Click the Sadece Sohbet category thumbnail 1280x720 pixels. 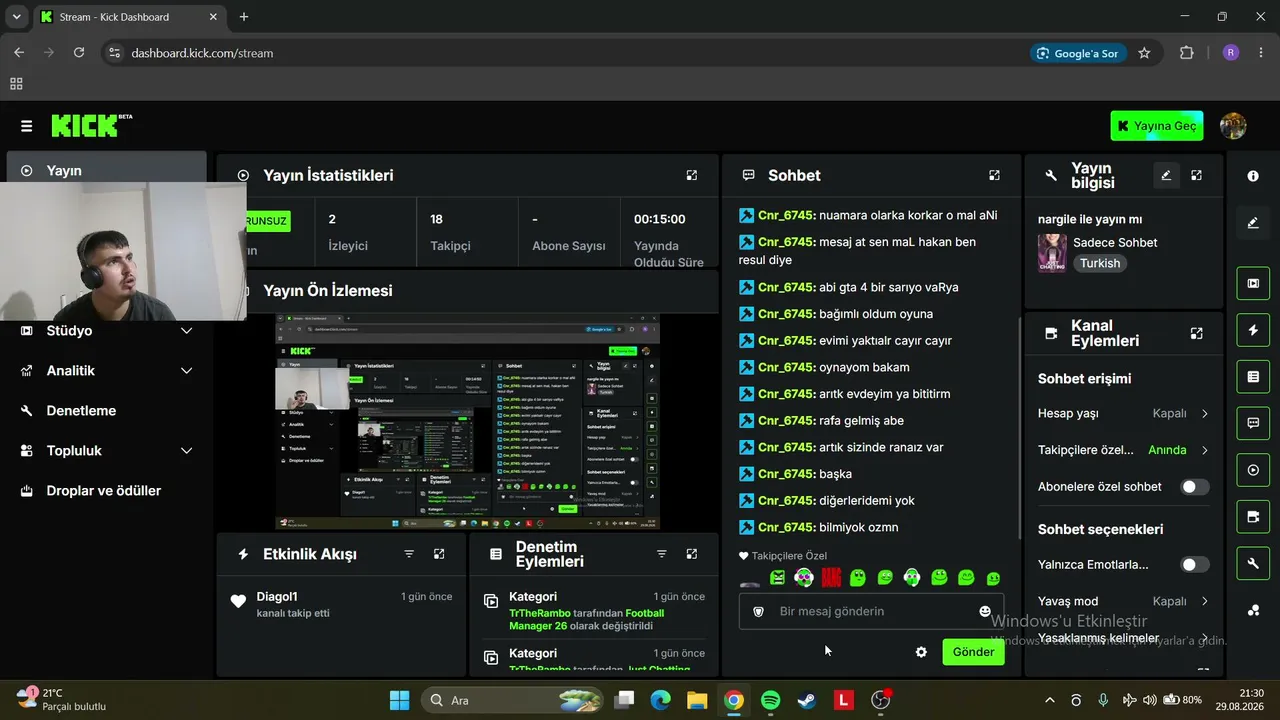[1052, 253]
